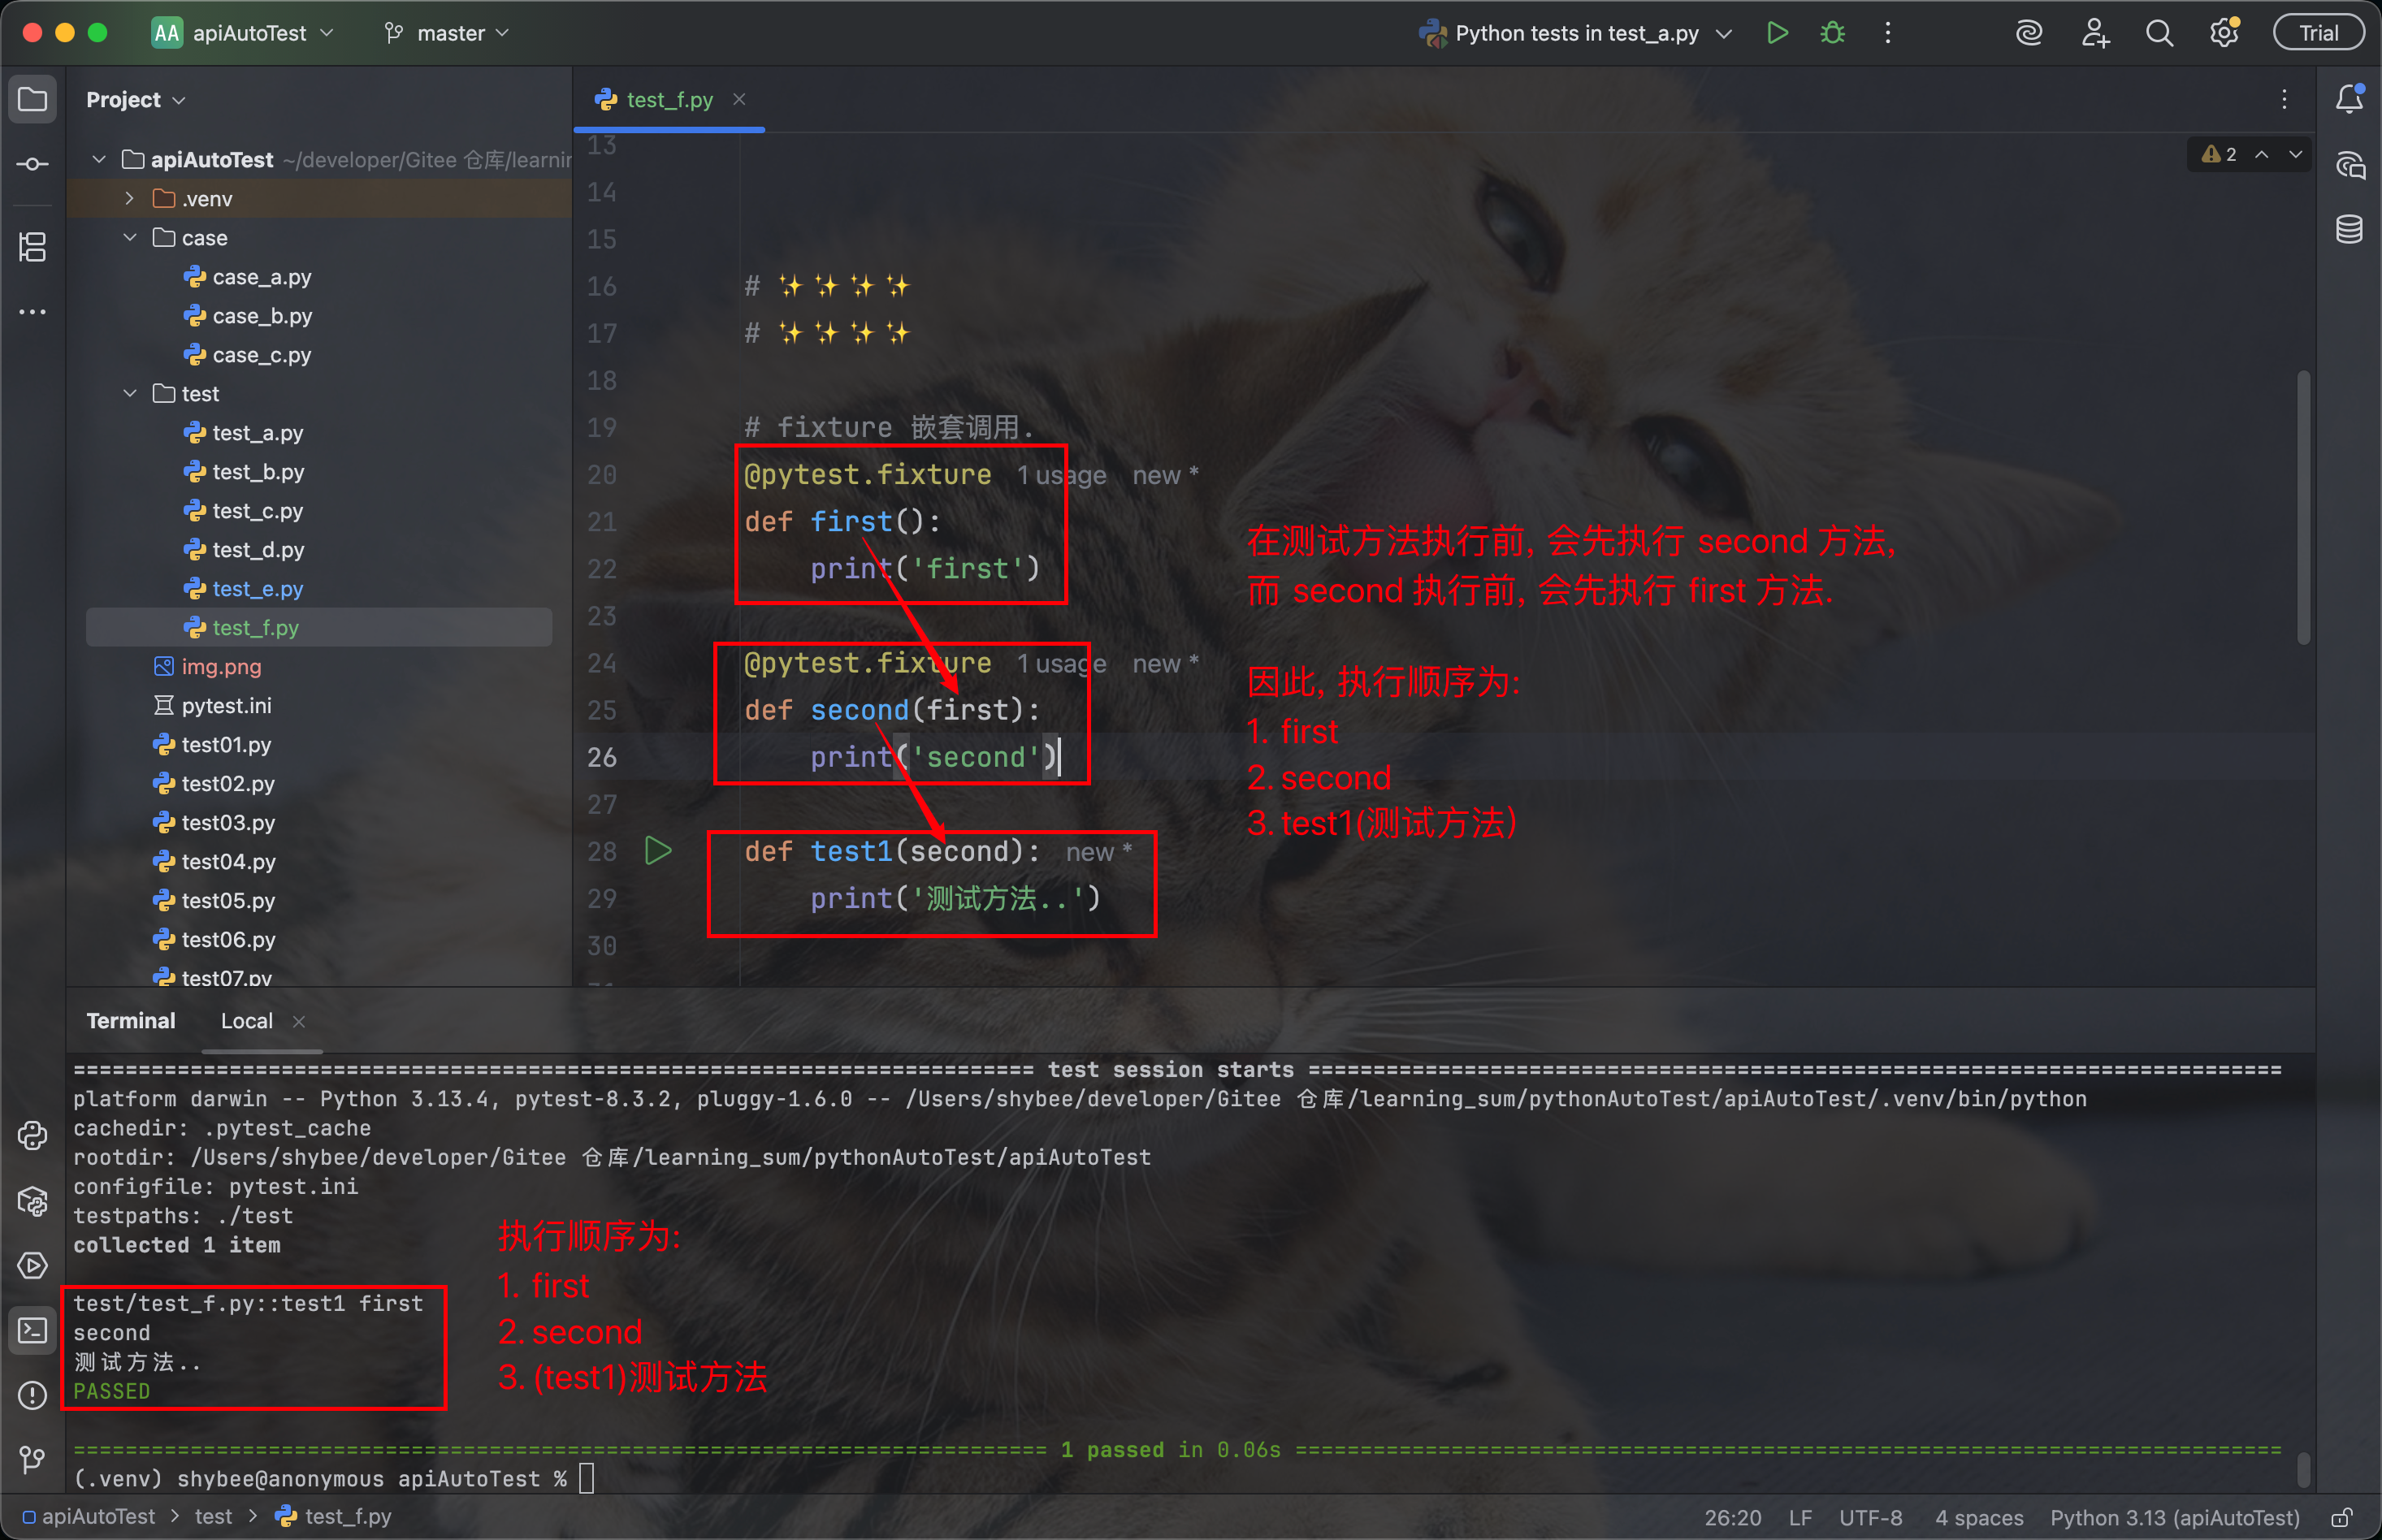Open the Structure tool window

point(32,246)
